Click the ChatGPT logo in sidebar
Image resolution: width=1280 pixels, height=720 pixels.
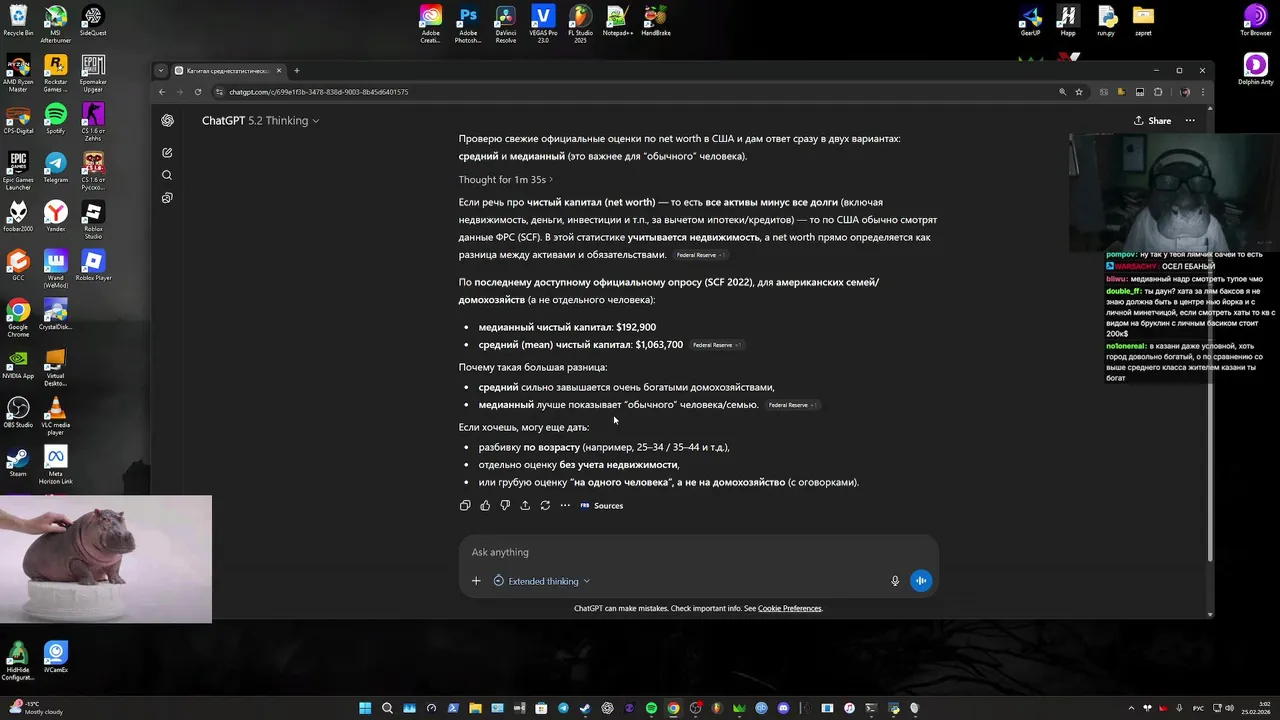click(x=167, y=120)
